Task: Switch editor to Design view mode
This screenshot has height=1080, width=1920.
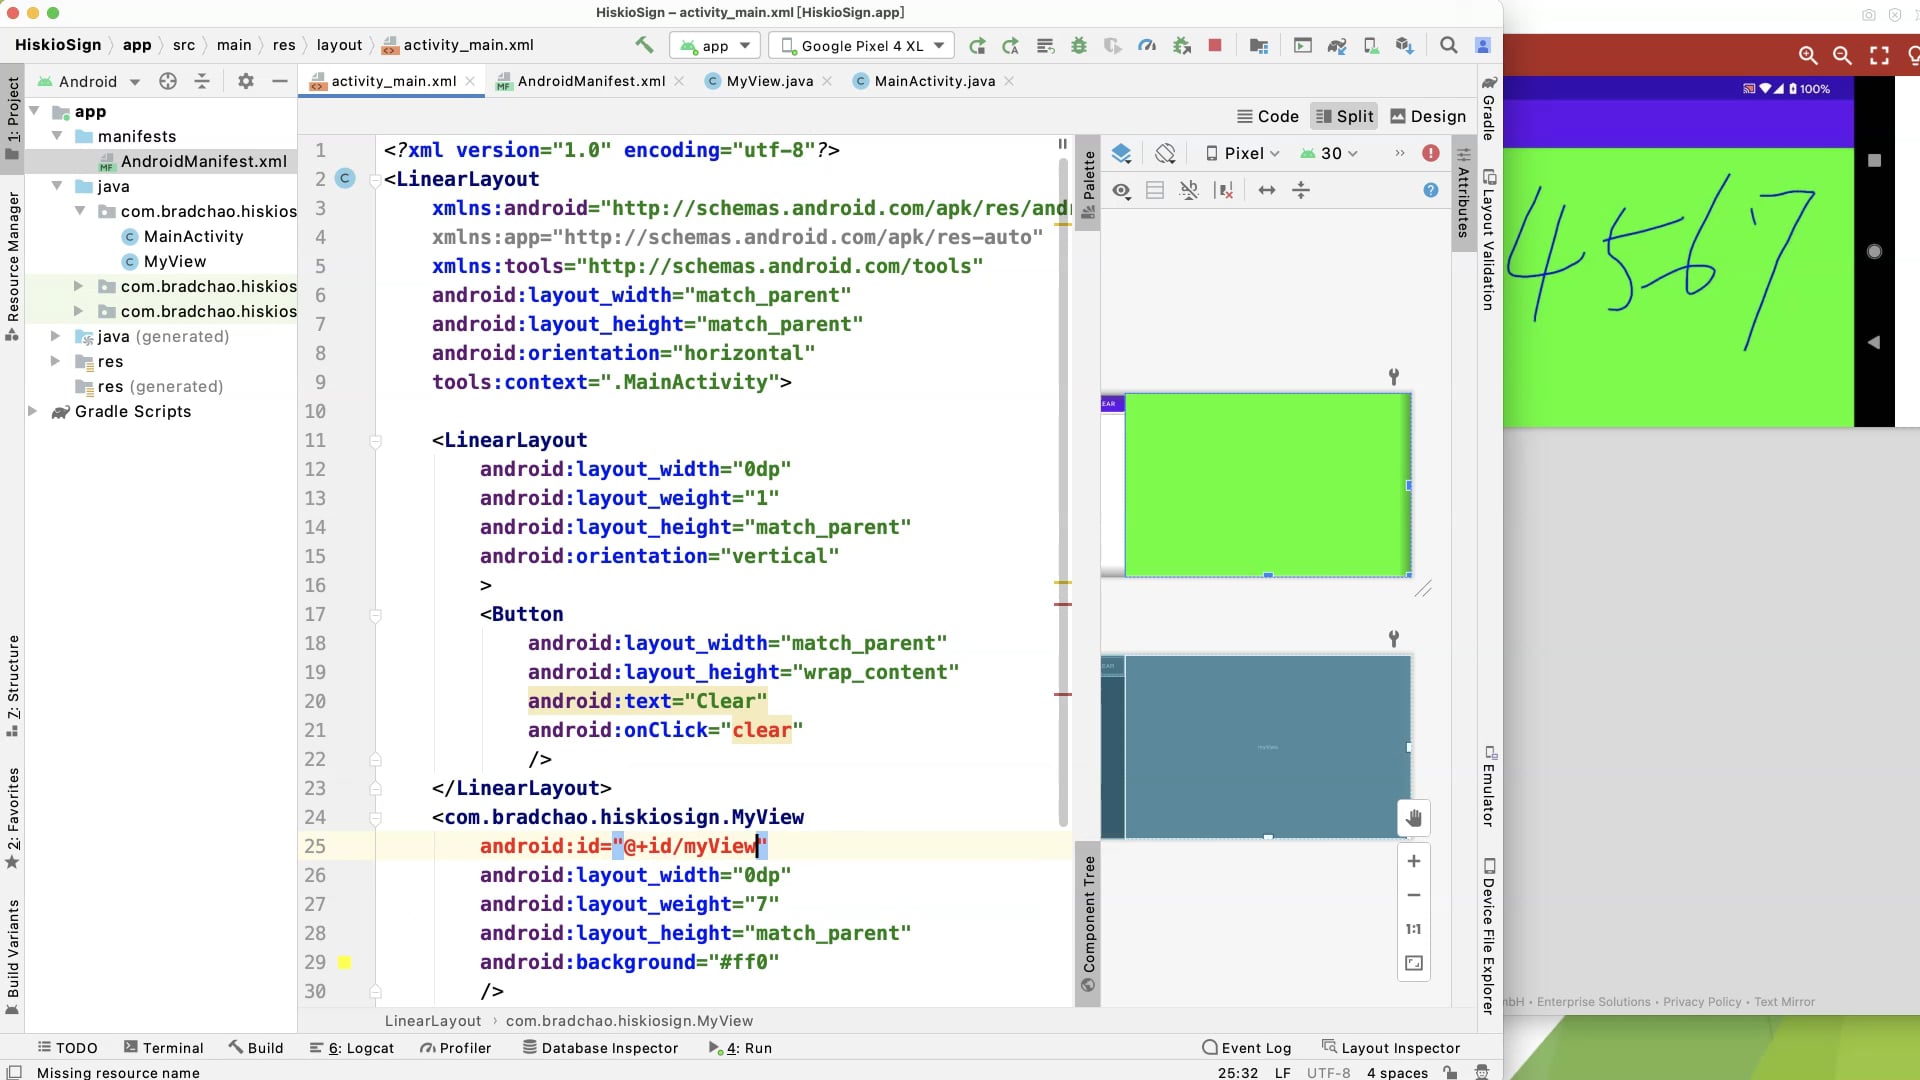Action: point(1428,116)
